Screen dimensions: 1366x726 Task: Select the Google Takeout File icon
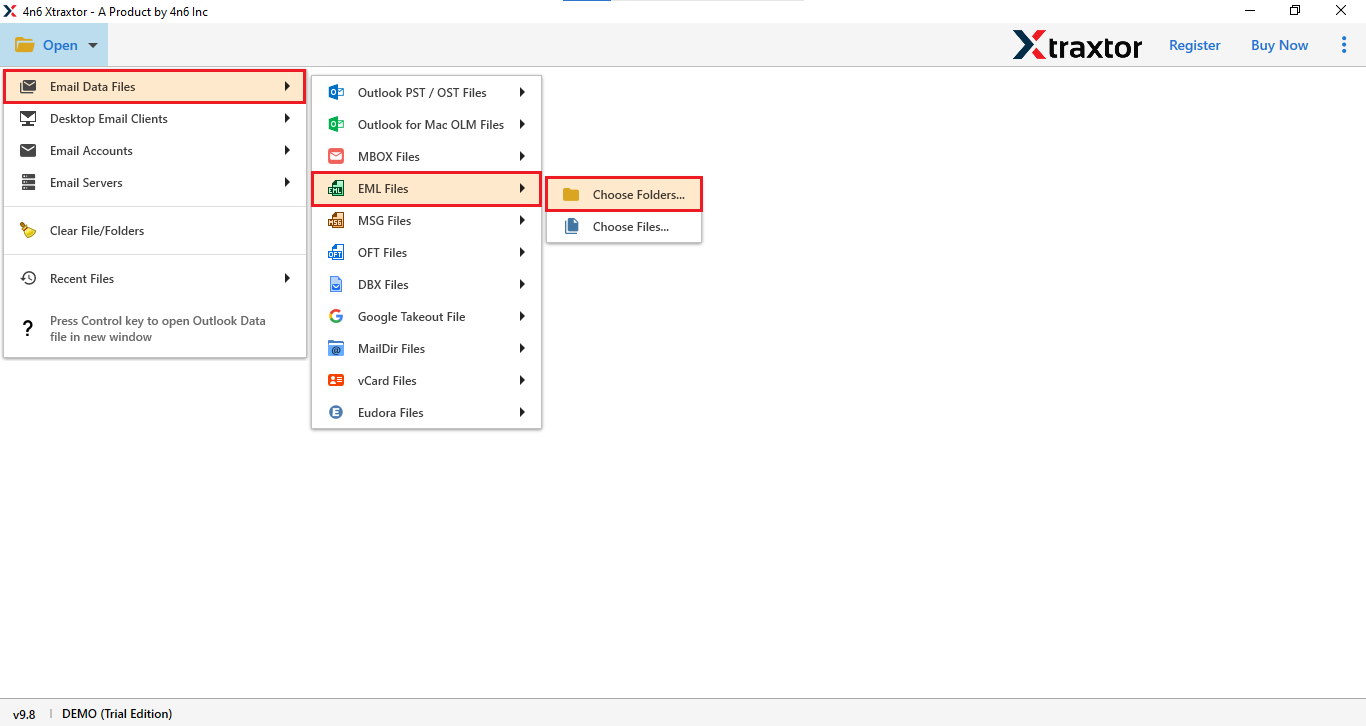[336, 316]
